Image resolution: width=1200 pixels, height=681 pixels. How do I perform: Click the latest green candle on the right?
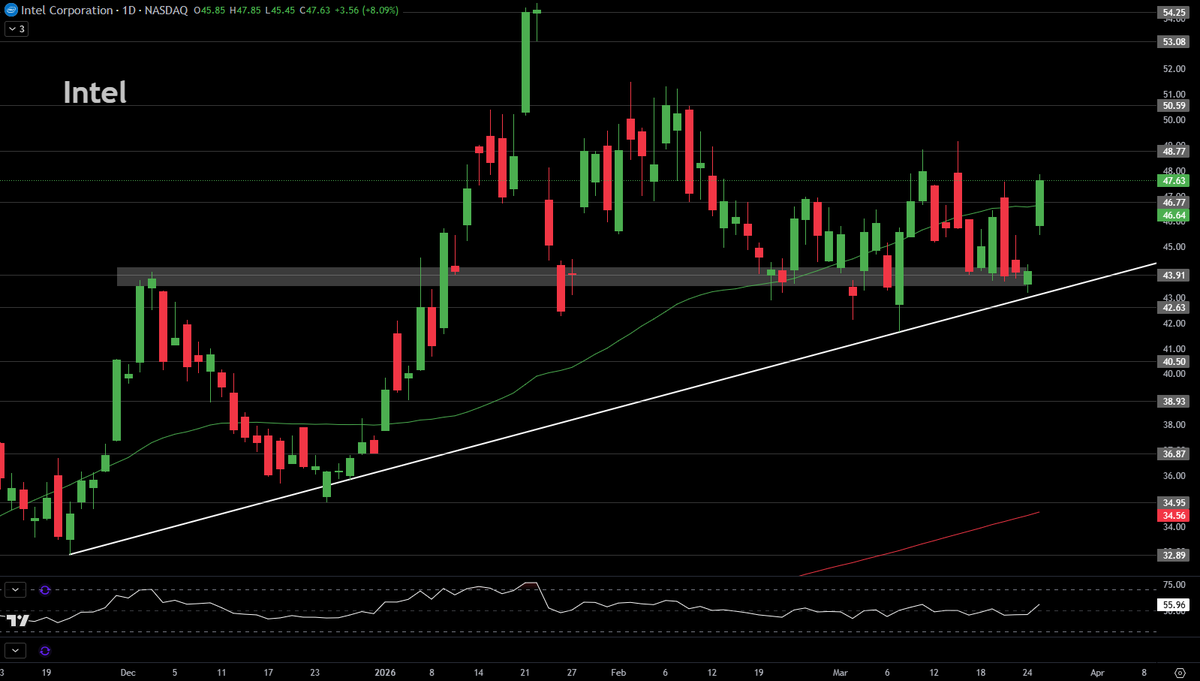click(x=1040, y=203)
